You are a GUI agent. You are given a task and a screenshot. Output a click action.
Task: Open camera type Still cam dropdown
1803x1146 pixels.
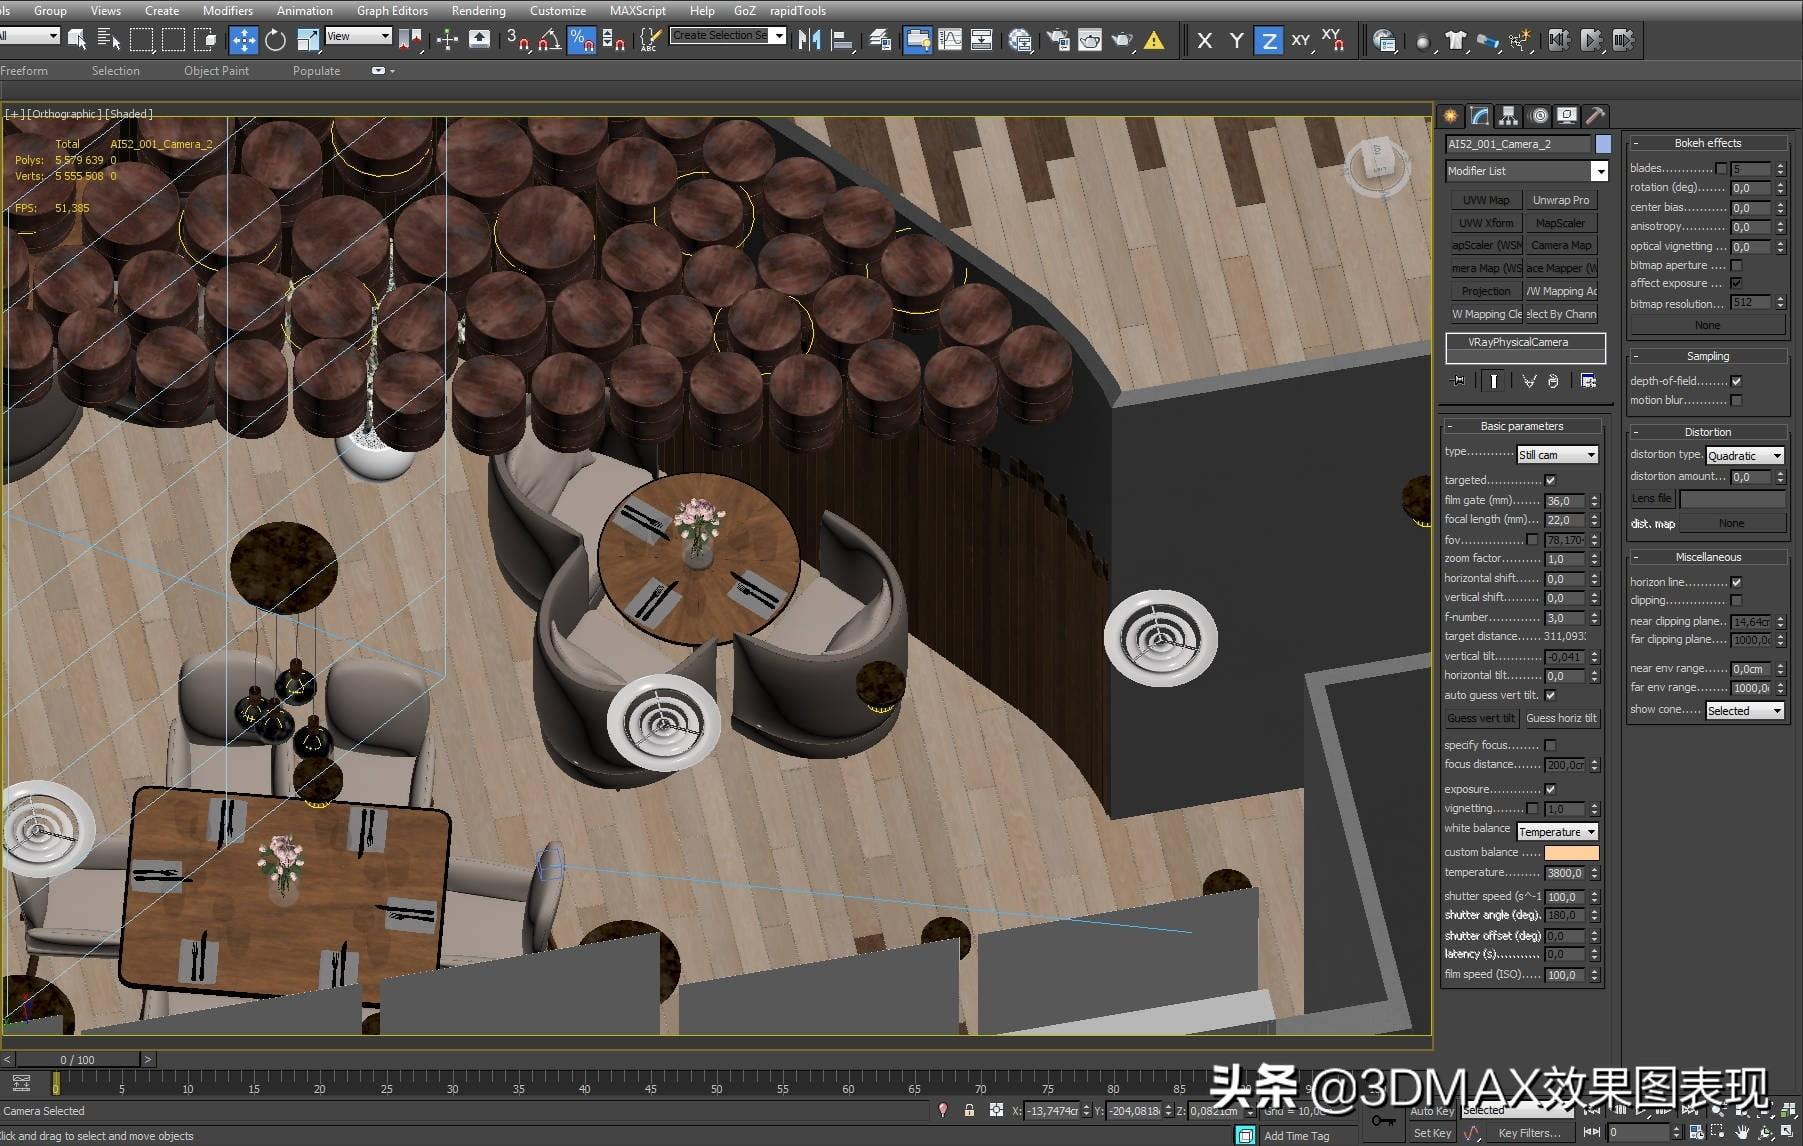[1557, 455]
